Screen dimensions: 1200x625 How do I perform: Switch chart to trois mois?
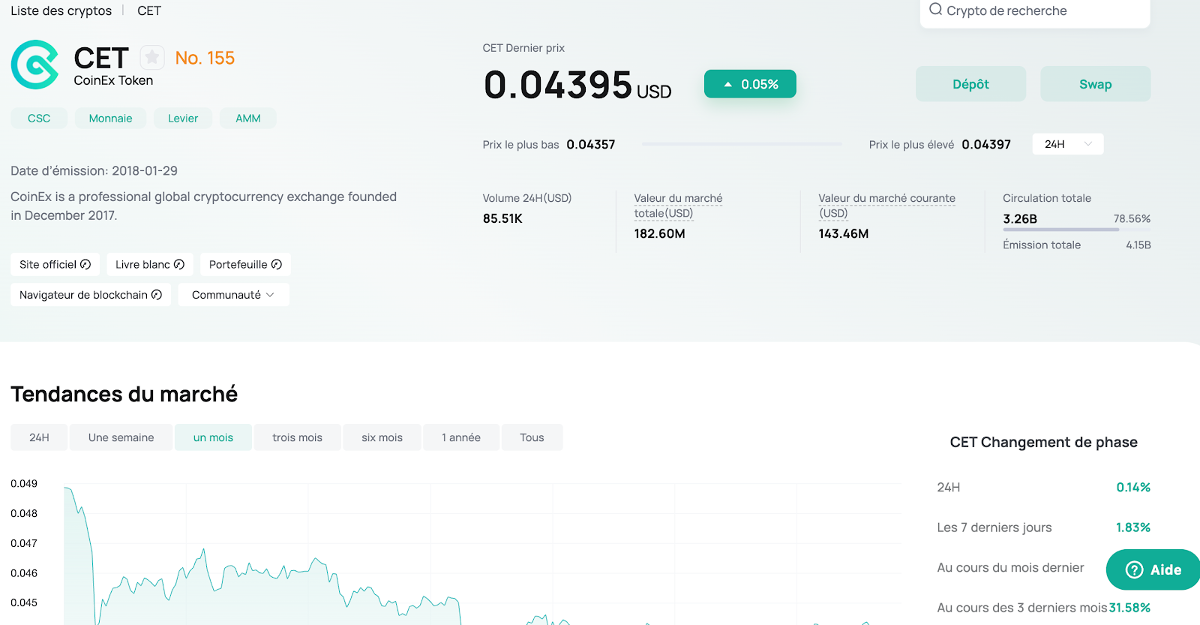coord(297,437)
